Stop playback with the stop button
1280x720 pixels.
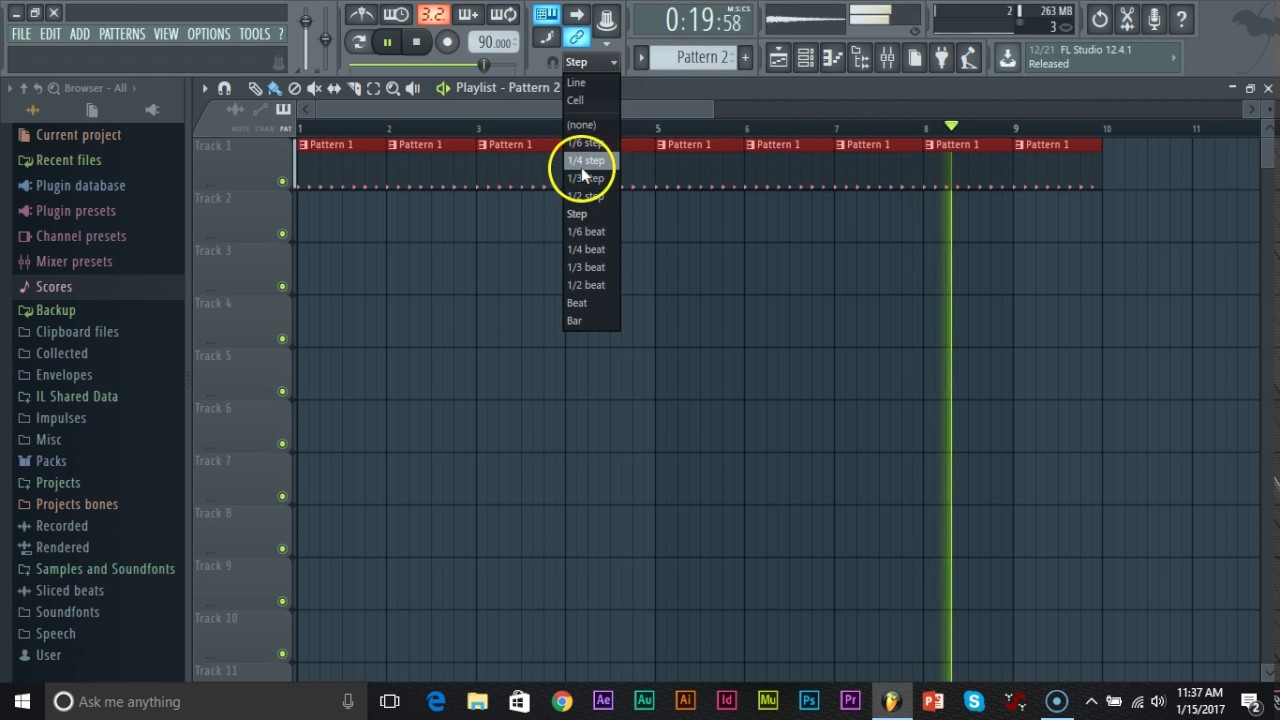[416, 42]
